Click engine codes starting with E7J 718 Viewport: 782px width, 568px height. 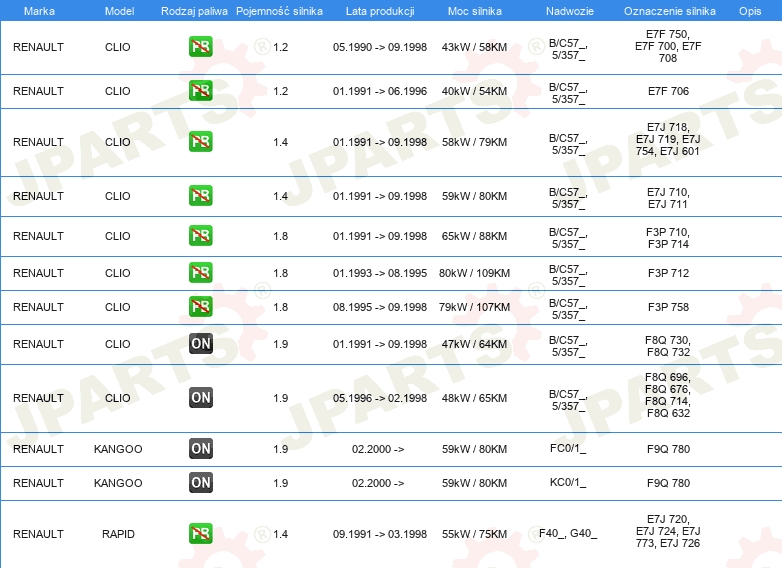tap(668, 139)
